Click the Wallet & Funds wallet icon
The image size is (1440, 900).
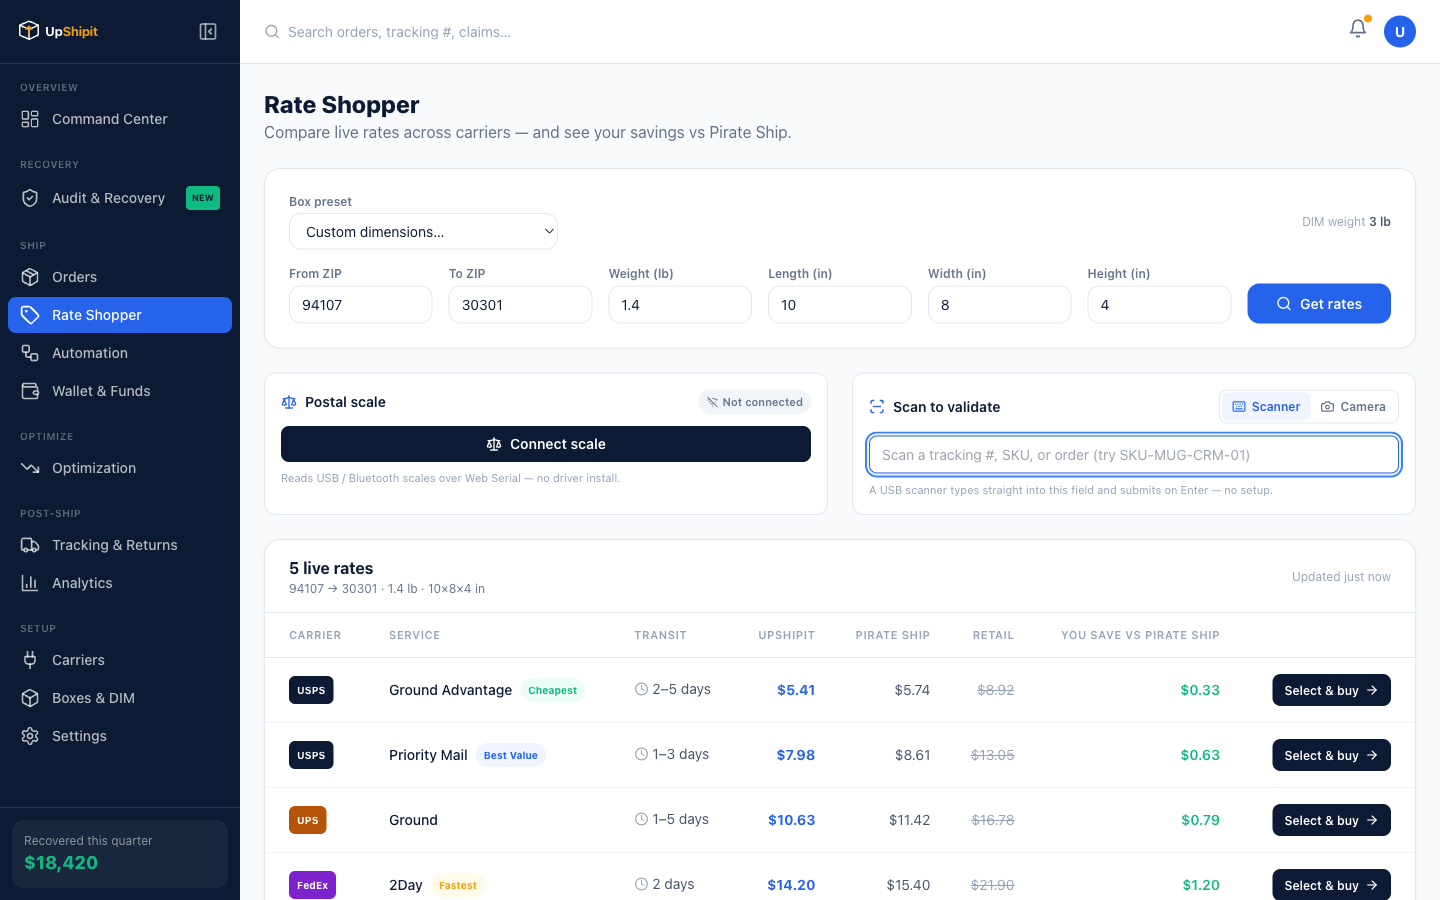30,391
